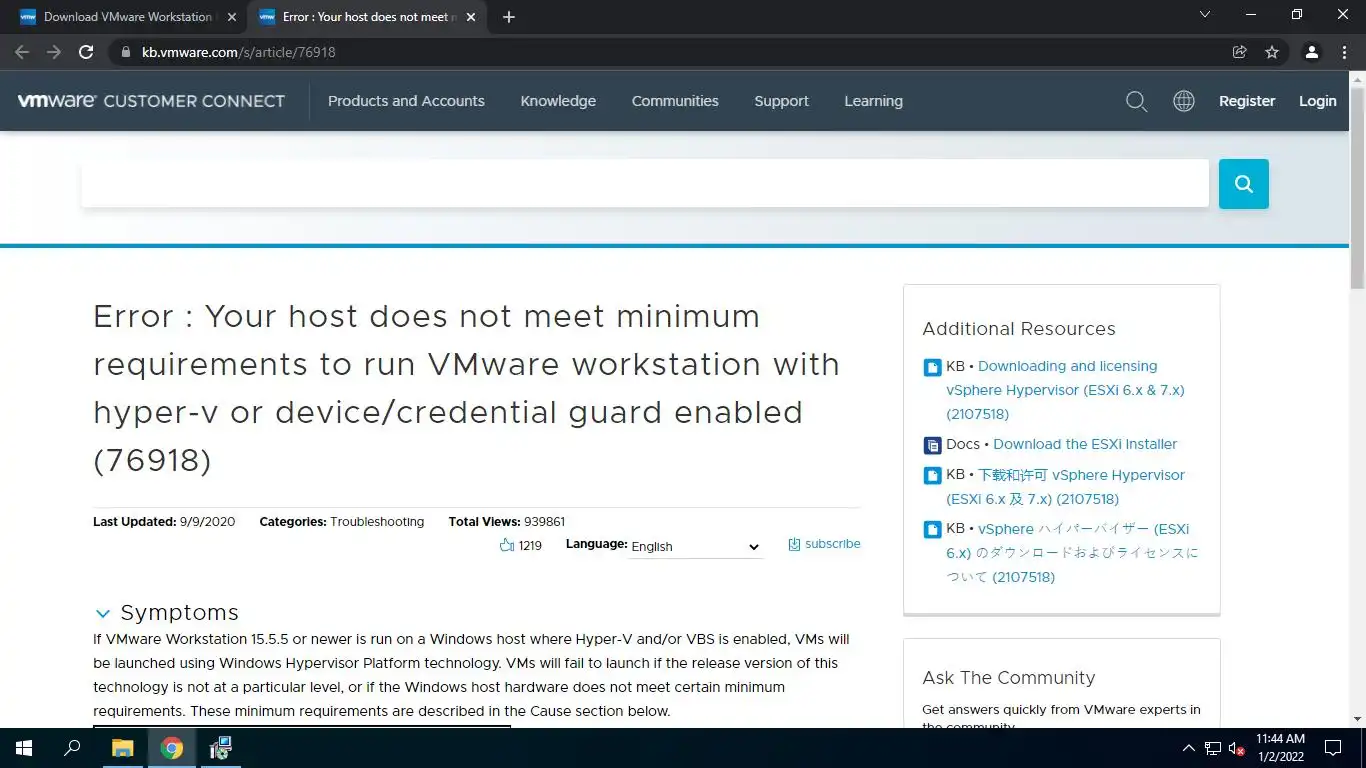
Task: Switch to the Download VMware Workstation tab
Action: [x=127, y=17]
